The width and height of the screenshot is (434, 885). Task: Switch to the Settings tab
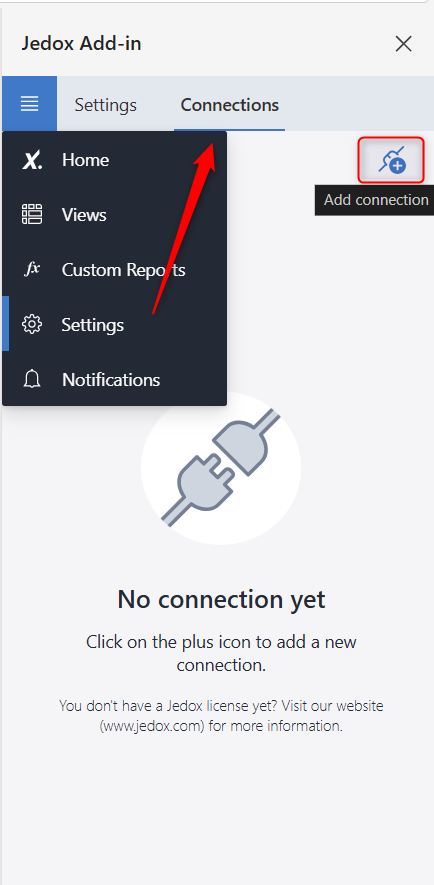[x=106, y=105]
